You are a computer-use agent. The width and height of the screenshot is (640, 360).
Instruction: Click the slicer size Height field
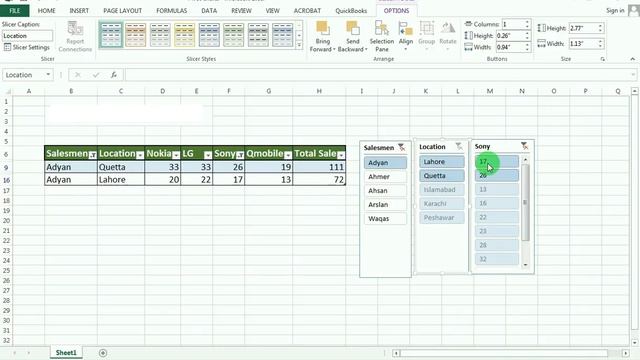pyautogui.click(x=586, y=28)
